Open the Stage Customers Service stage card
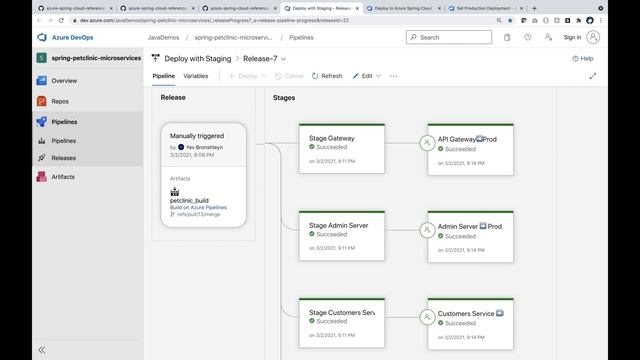This screenshot has height=360, width=640. coord(342,323)
